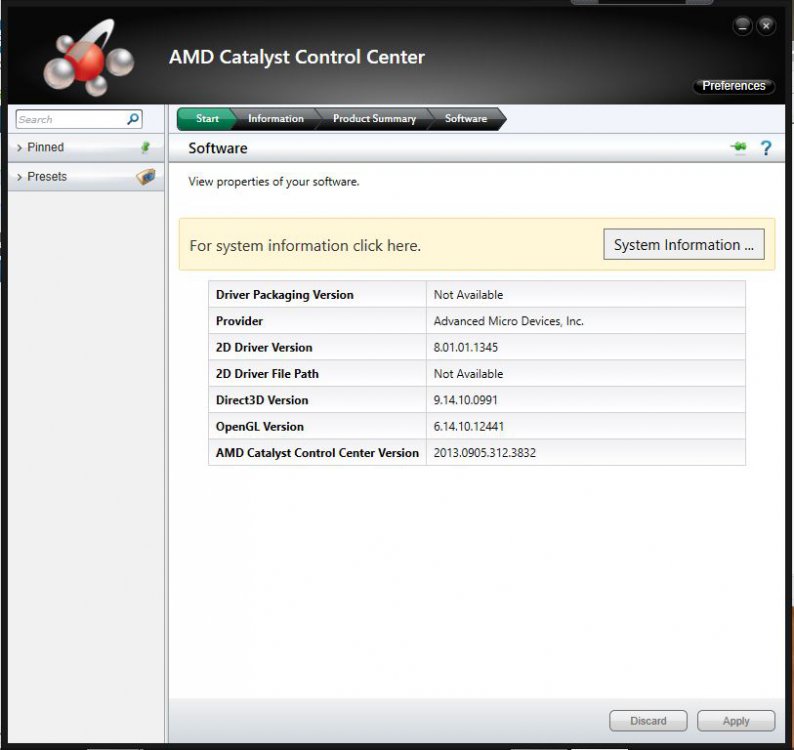Screen dimensions: 794x750
Task: Open help with the question mark icon
Action: [x=766, y=148]
